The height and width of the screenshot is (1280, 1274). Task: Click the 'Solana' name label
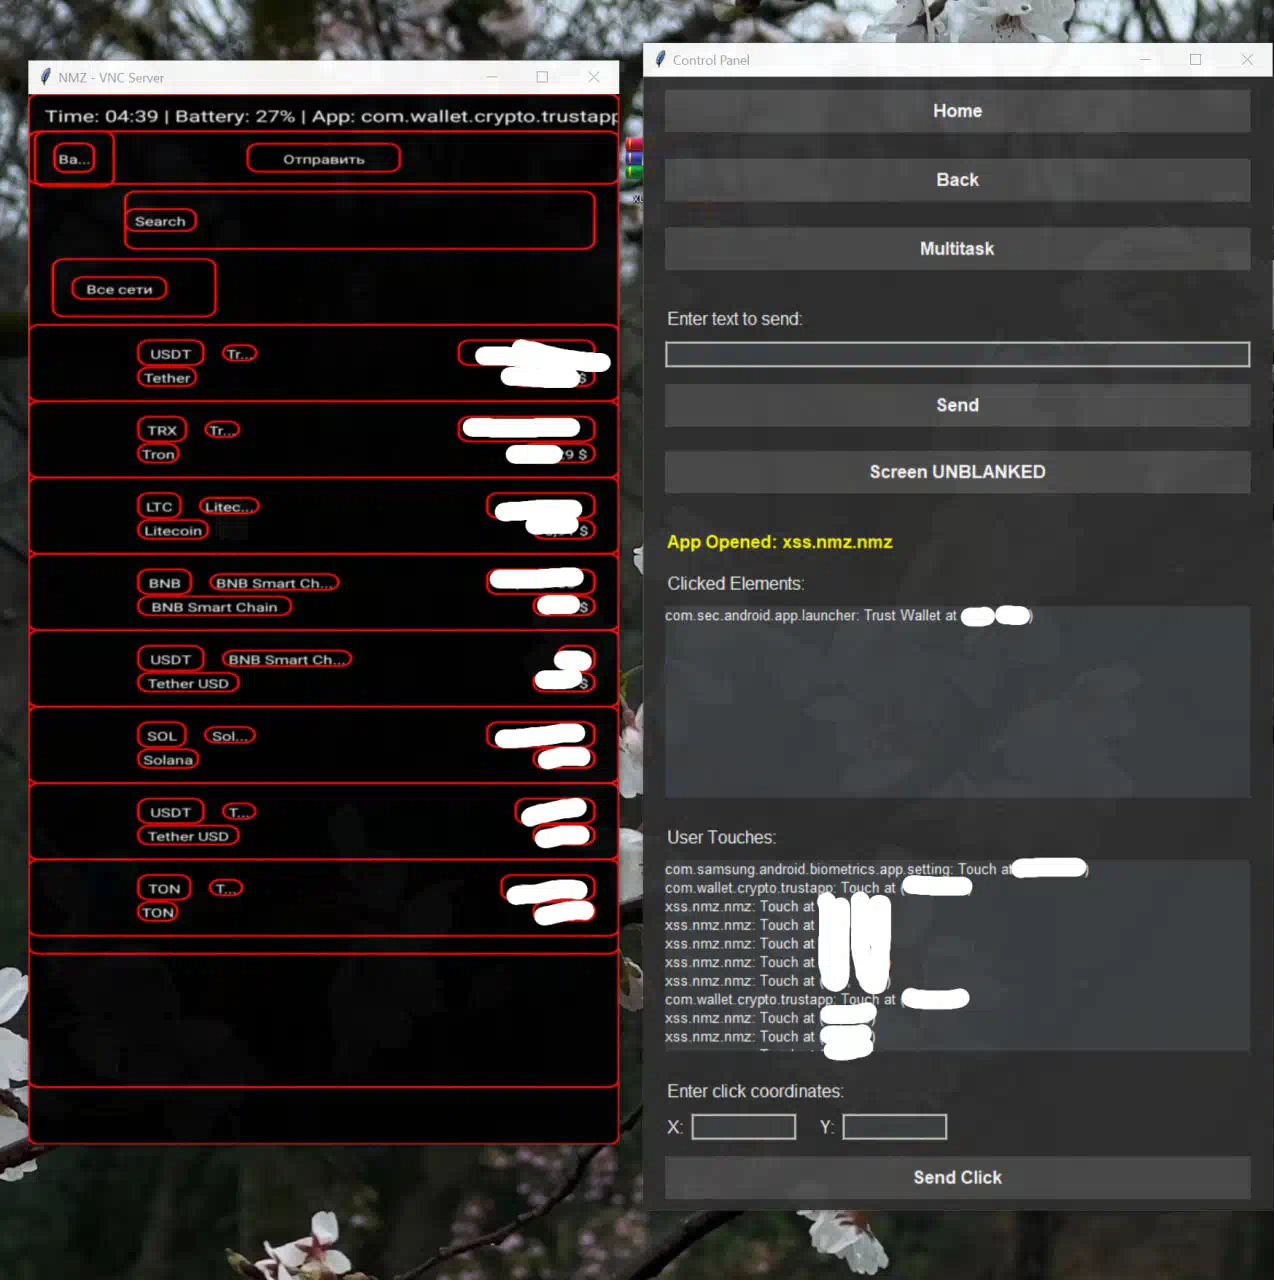tap(168, 760)
